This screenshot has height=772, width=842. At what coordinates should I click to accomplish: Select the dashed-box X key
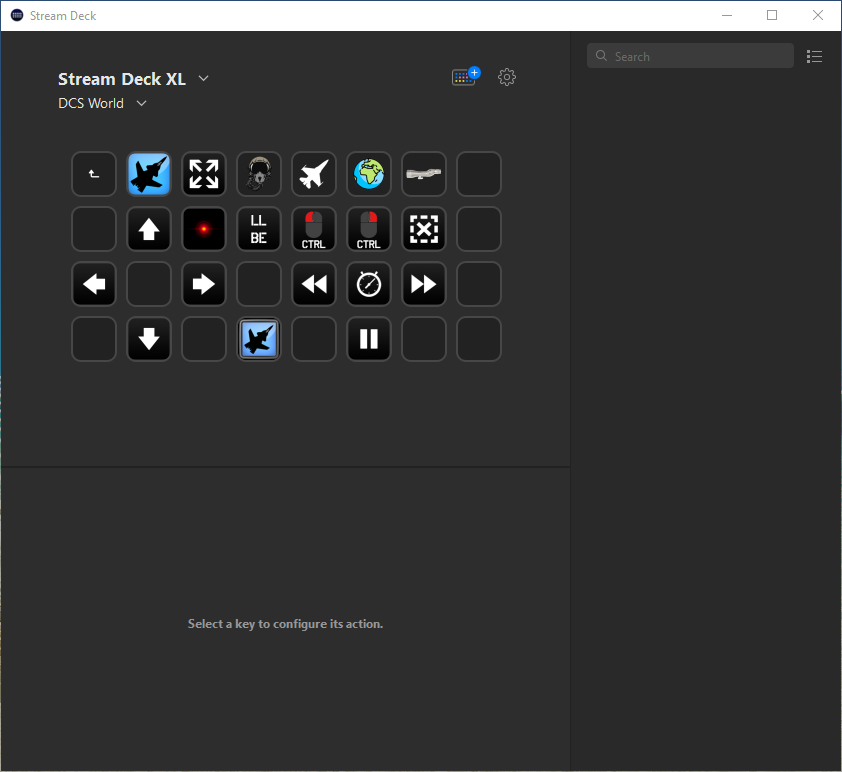[x=424, y=229]
